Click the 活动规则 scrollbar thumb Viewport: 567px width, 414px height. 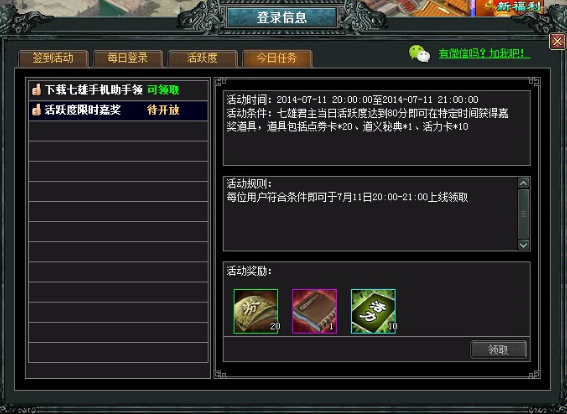click(523, 214)
